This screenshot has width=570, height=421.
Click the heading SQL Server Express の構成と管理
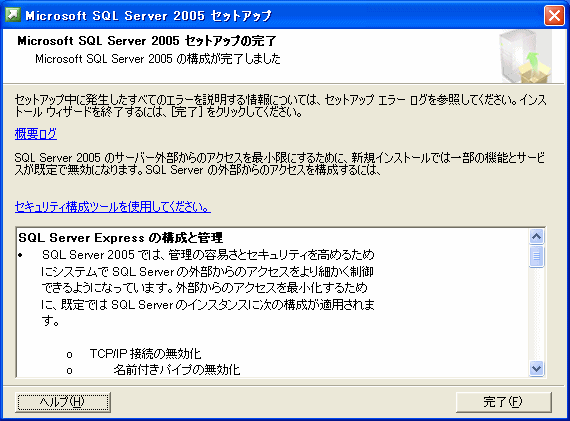(120, 238)
